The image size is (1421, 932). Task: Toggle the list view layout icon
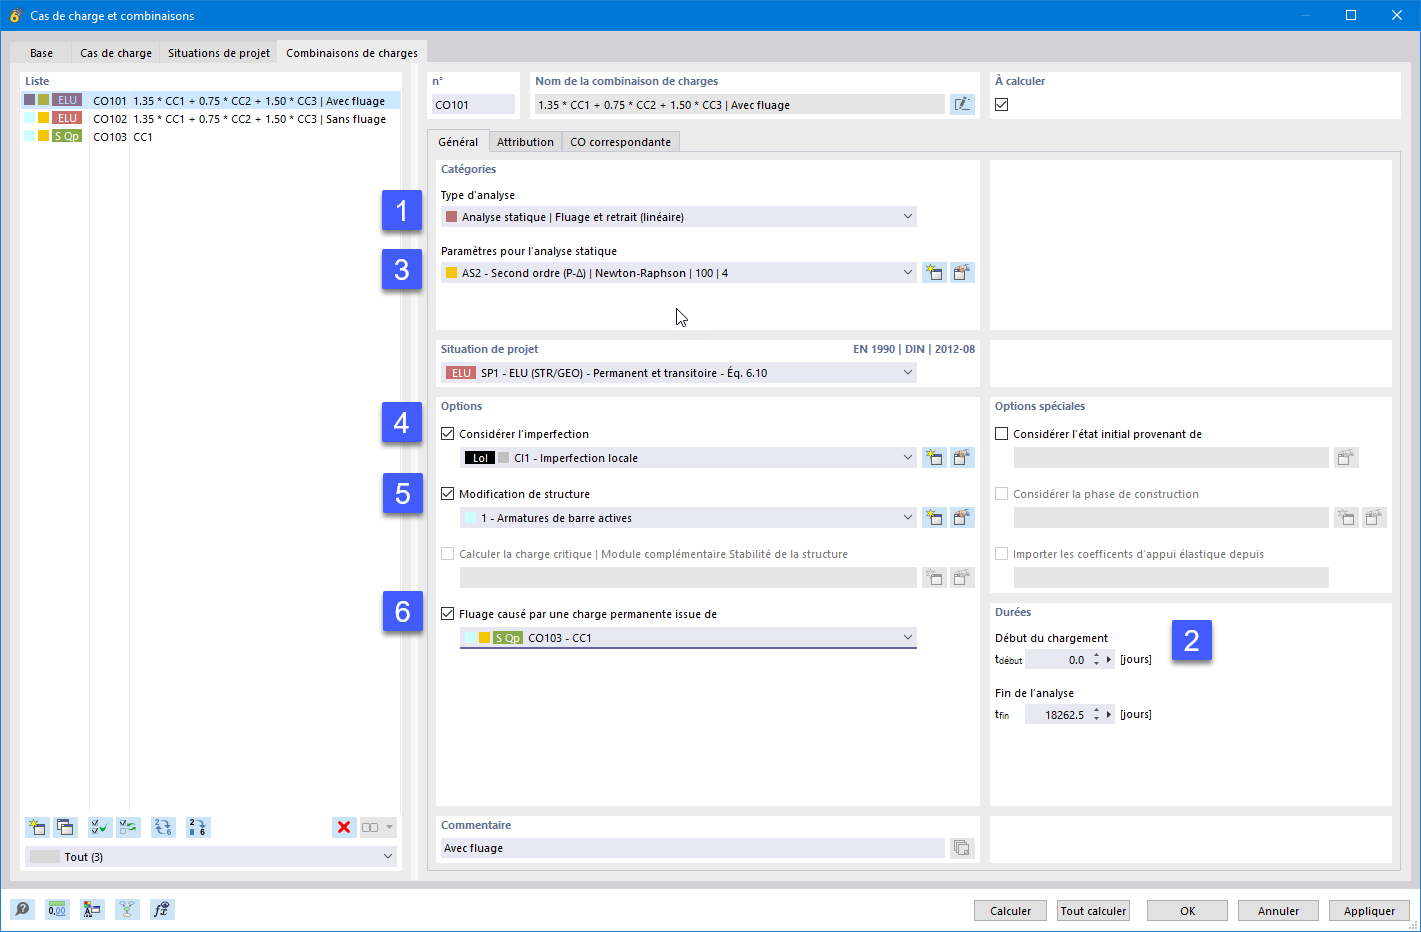pos(370,827)
